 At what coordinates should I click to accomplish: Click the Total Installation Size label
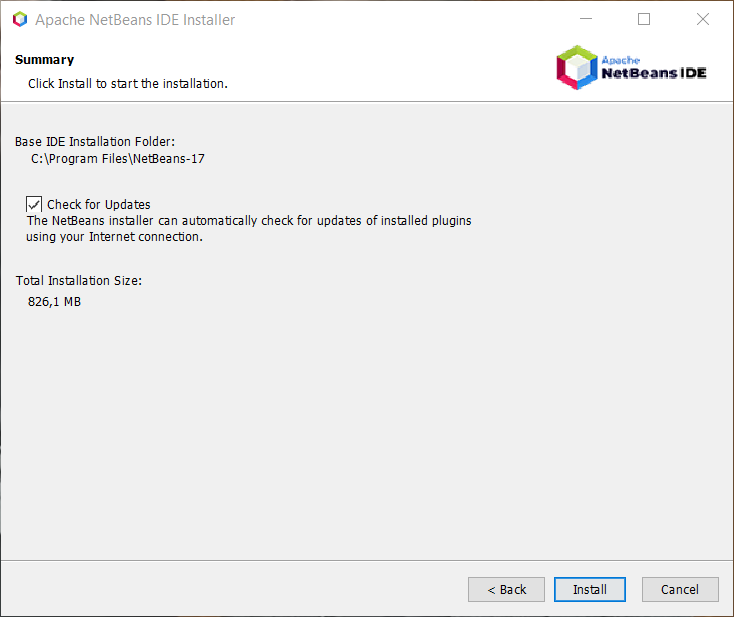79,281
